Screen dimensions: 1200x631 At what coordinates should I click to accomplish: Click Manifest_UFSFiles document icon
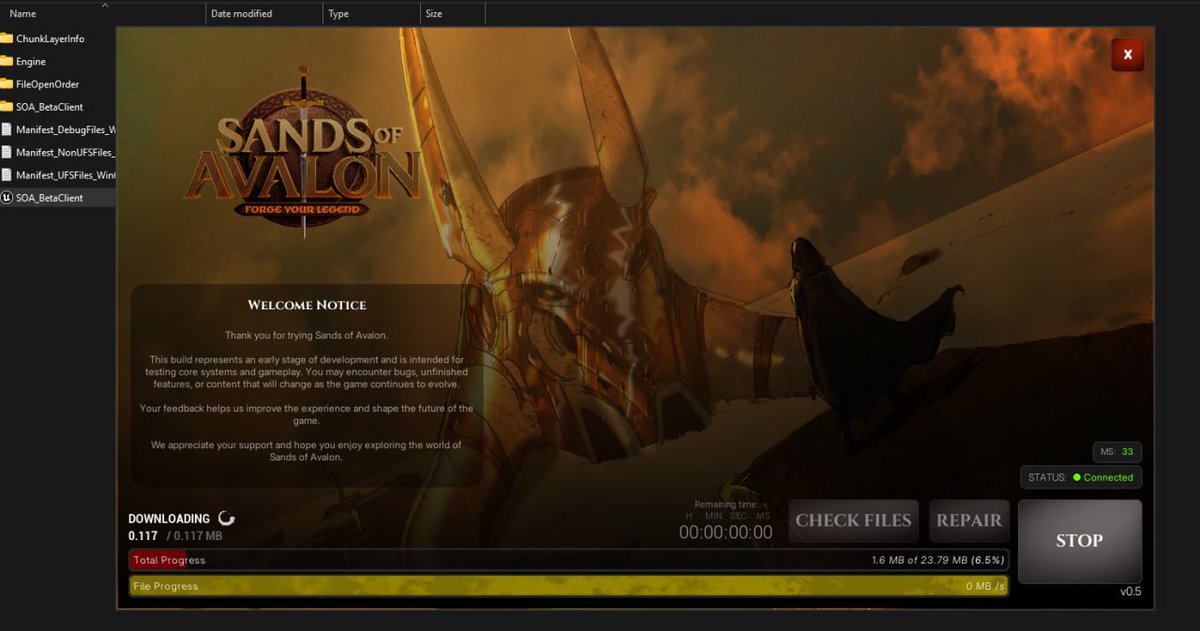click(x=6, y=175)
